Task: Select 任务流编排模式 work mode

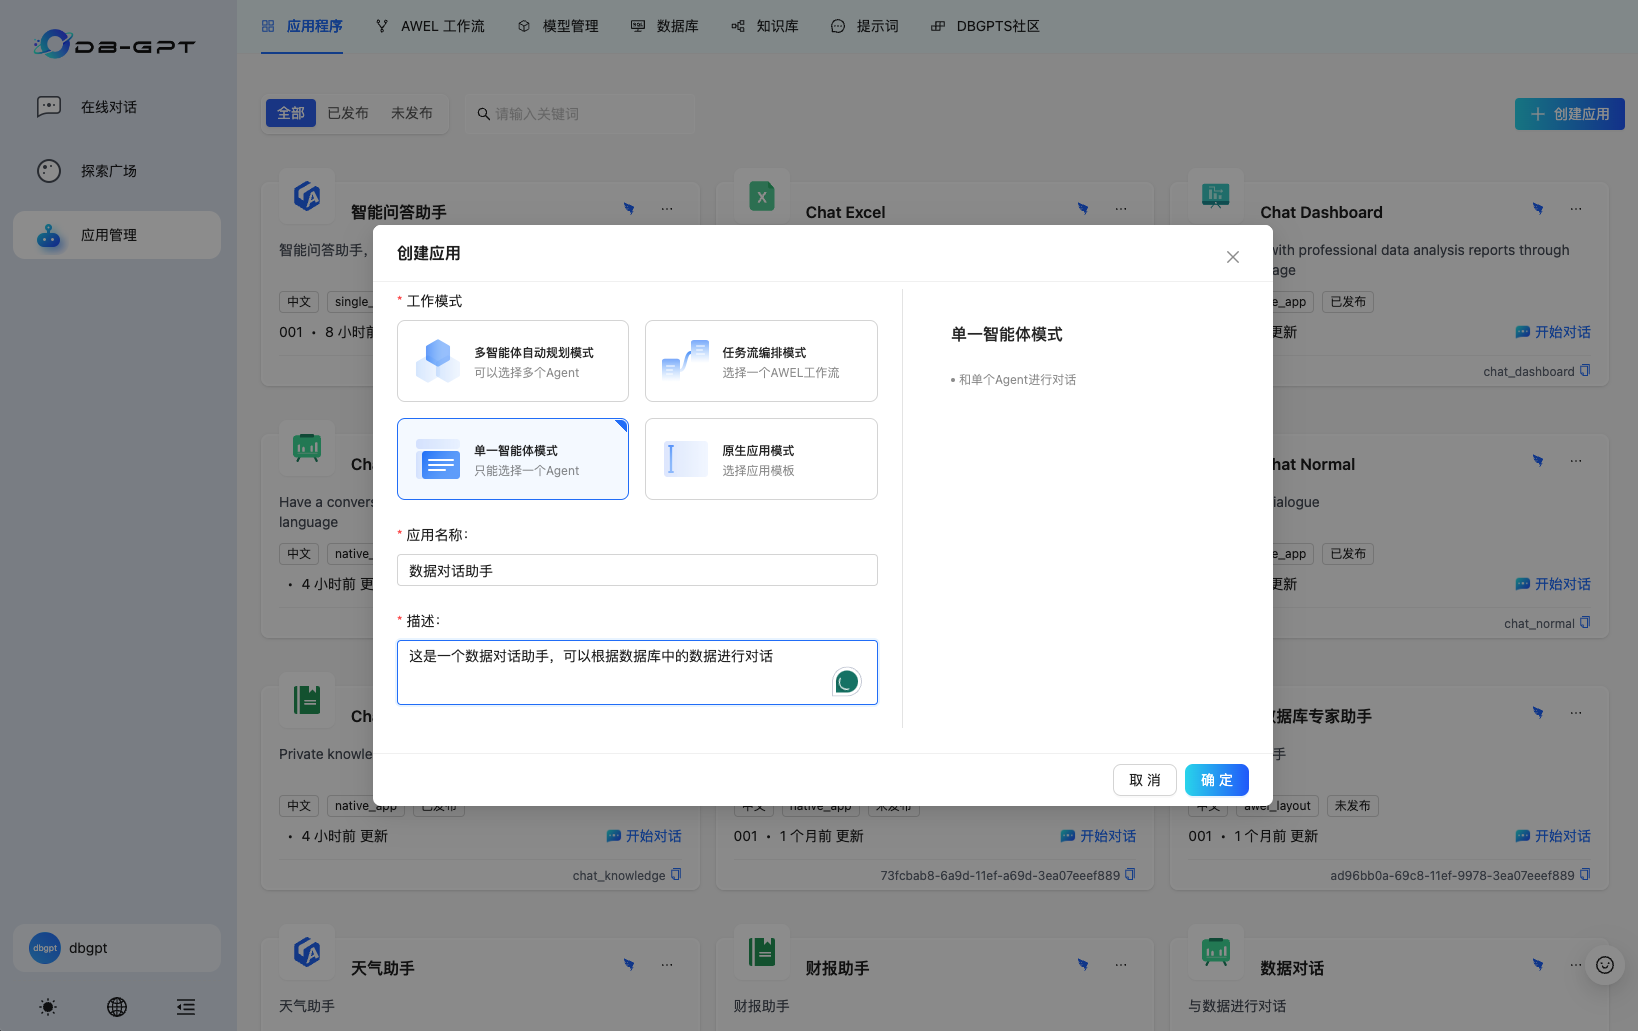Action: [760, 360]
